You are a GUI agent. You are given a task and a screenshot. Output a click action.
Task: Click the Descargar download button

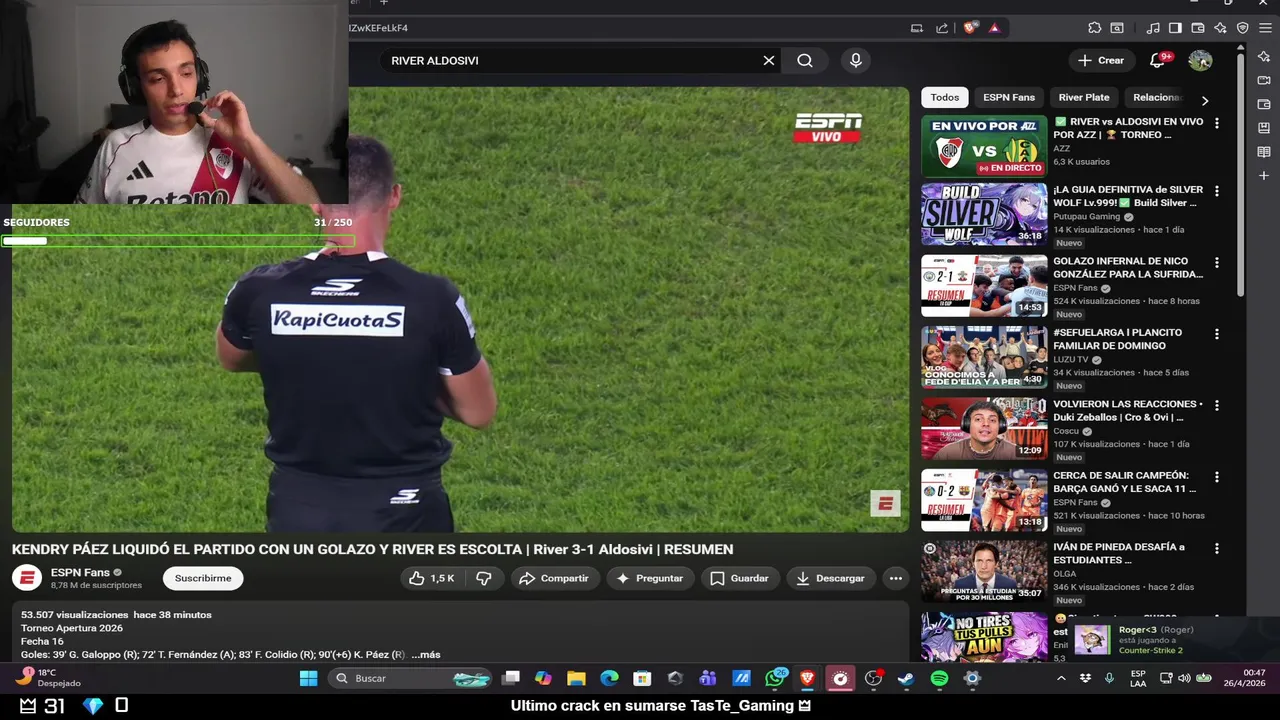831,578
